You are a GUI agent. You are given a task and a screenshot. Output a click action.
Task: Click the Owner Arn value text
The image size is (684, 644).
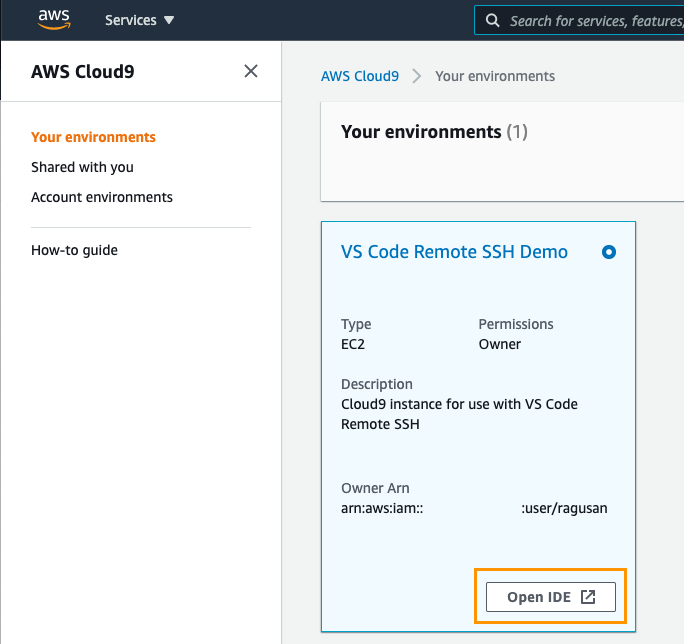point(474,508)
